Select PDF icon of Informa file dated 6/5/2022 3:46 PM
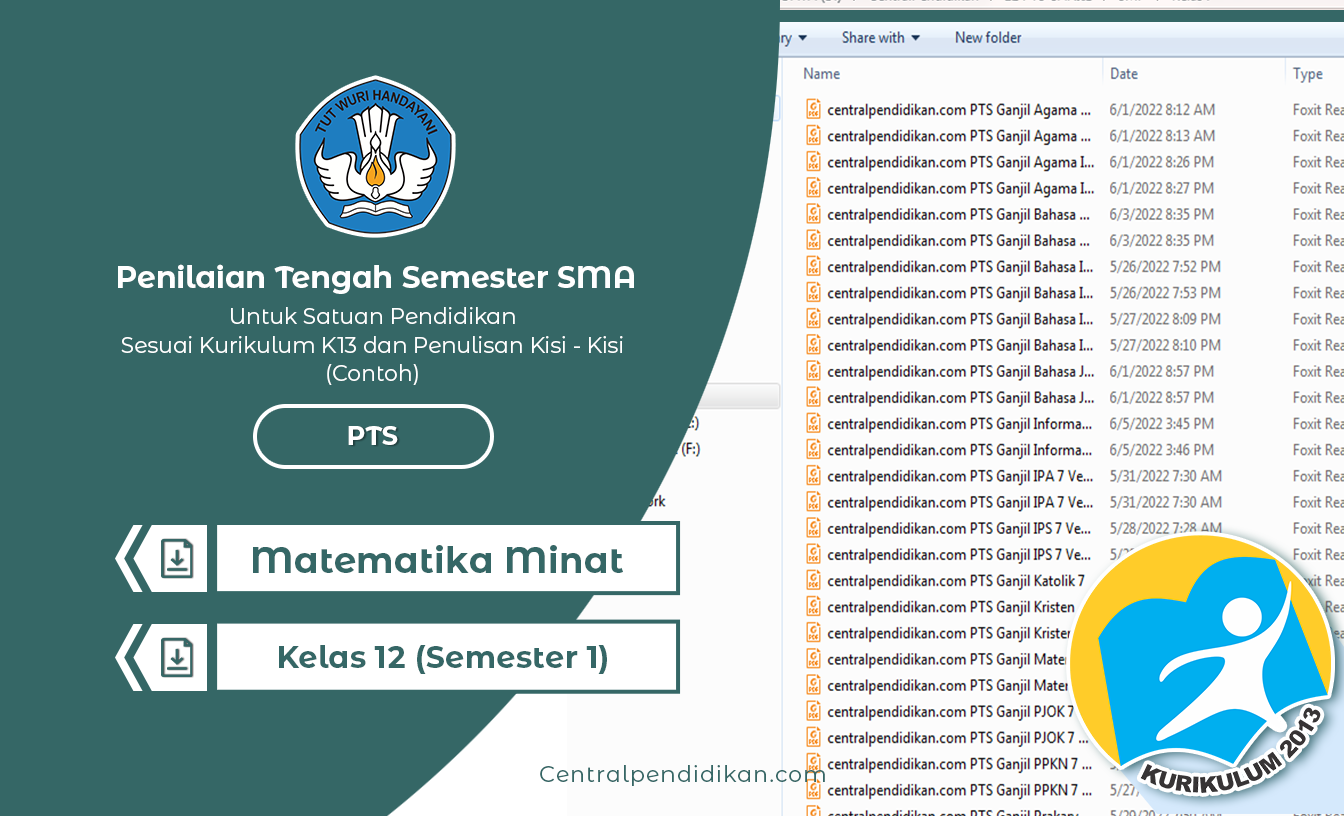 (814, 450)
